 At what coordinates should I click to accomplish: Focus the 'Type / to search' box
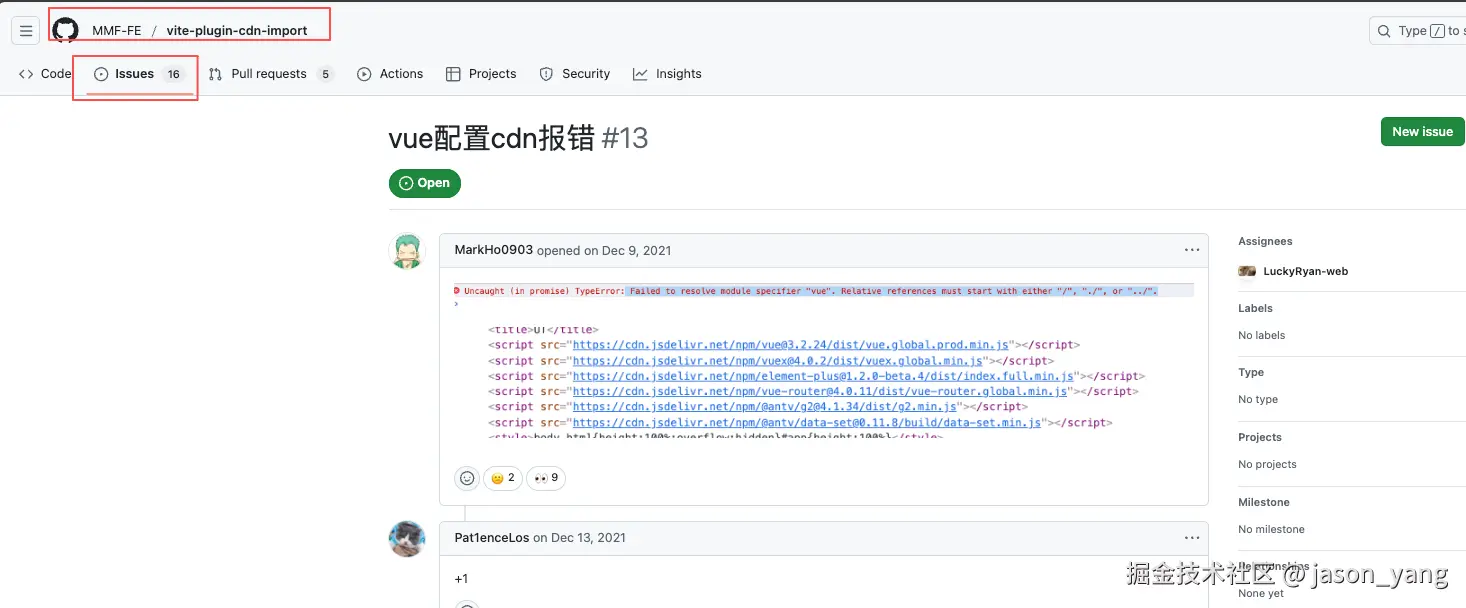point(1417,31)
